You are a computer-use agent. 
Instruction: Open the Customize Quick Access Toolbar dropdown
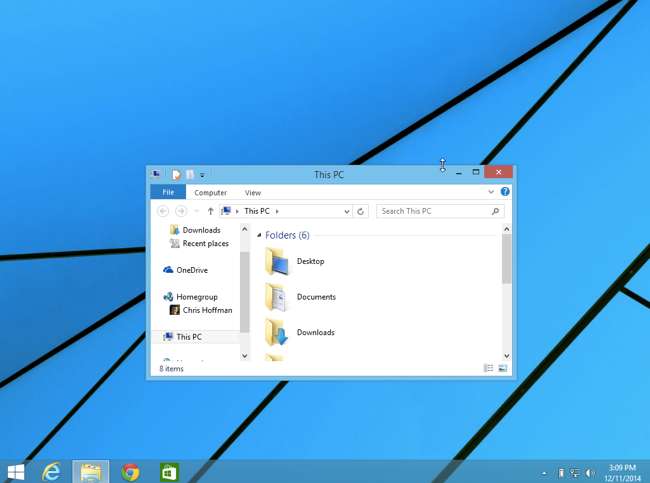click(202, 175)
